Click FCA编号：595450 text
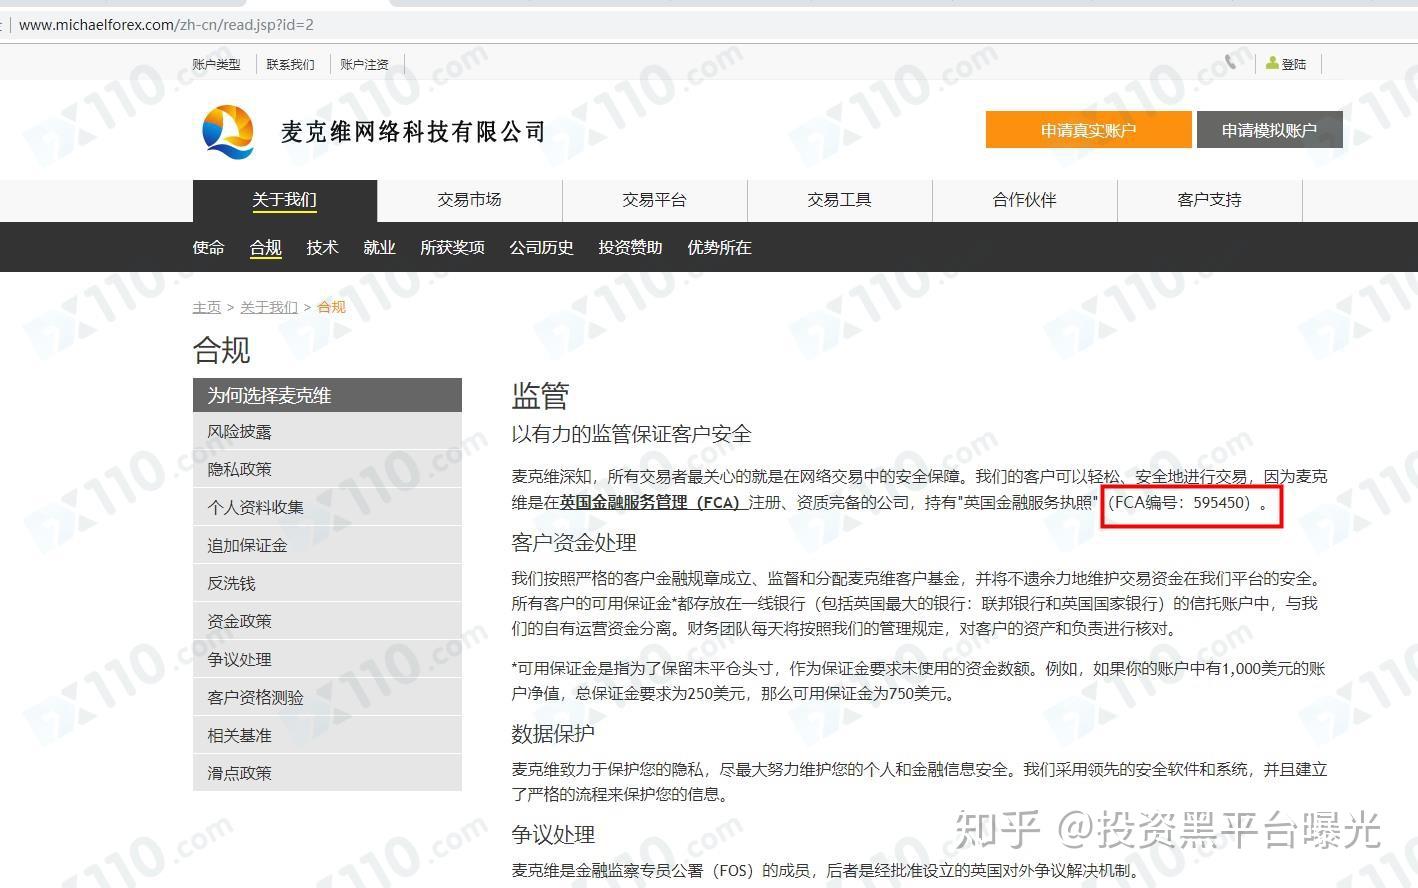 [1180, 502]
